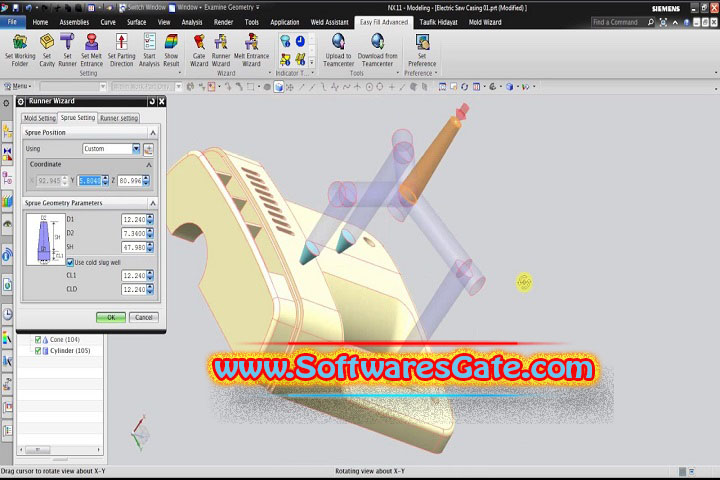Open Show Result tool

click(171, 51)
